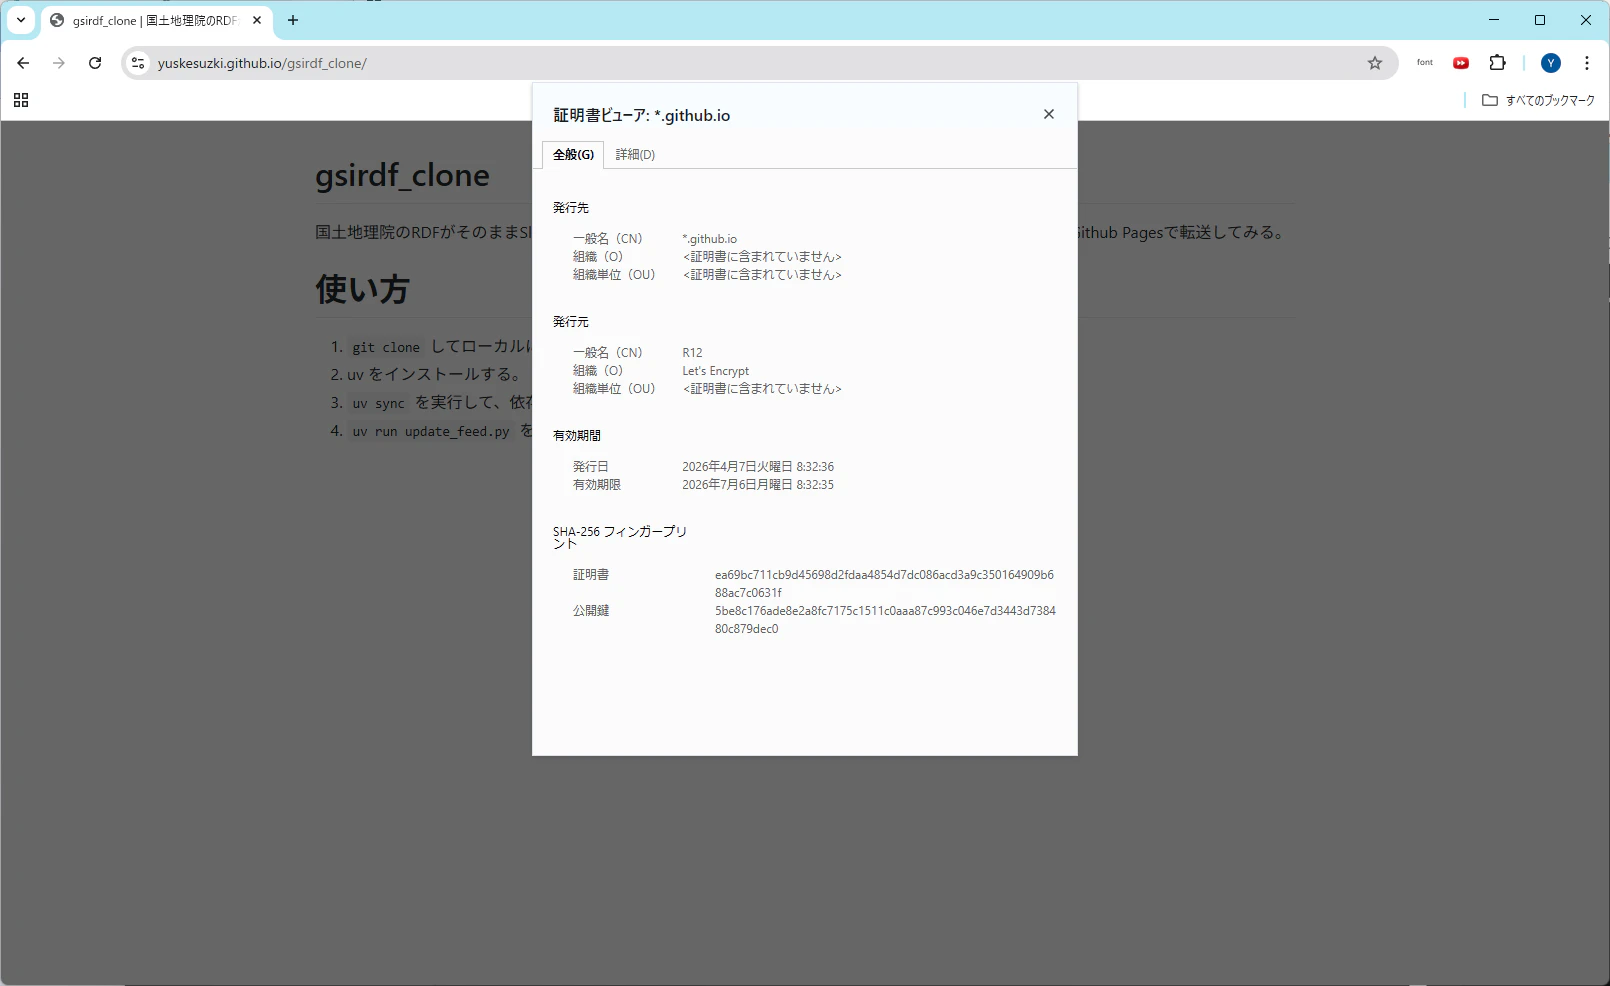Click the *.github.io common name value
Image resolution: width=1610 pixels, height=986 pixels.
tap(710, 239)
